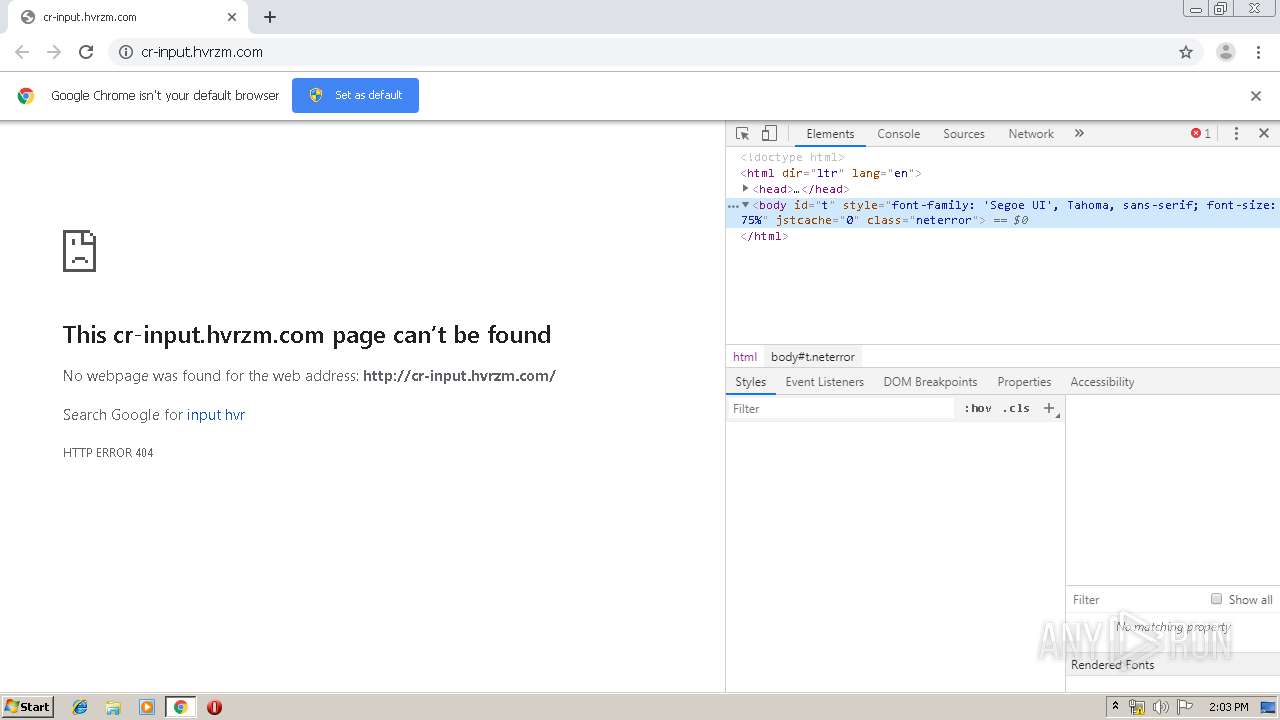The width and height of the screenshot is (1280, 720).
Task: Click html in the breadcrumb bar
Action: click(x=745, y=357)
